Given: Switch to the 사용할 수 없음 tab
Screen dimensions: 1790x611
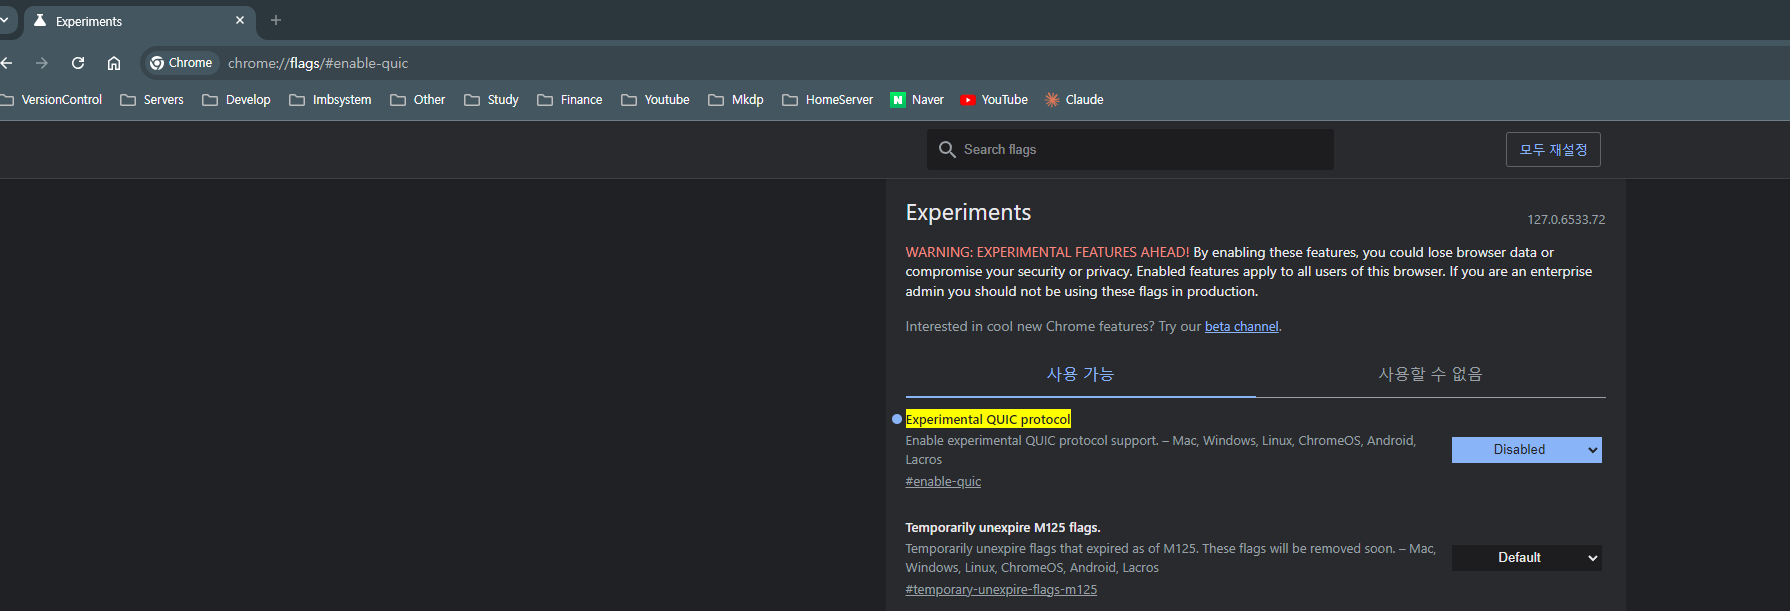Looking at the screenshot, I should point(1430,374).
